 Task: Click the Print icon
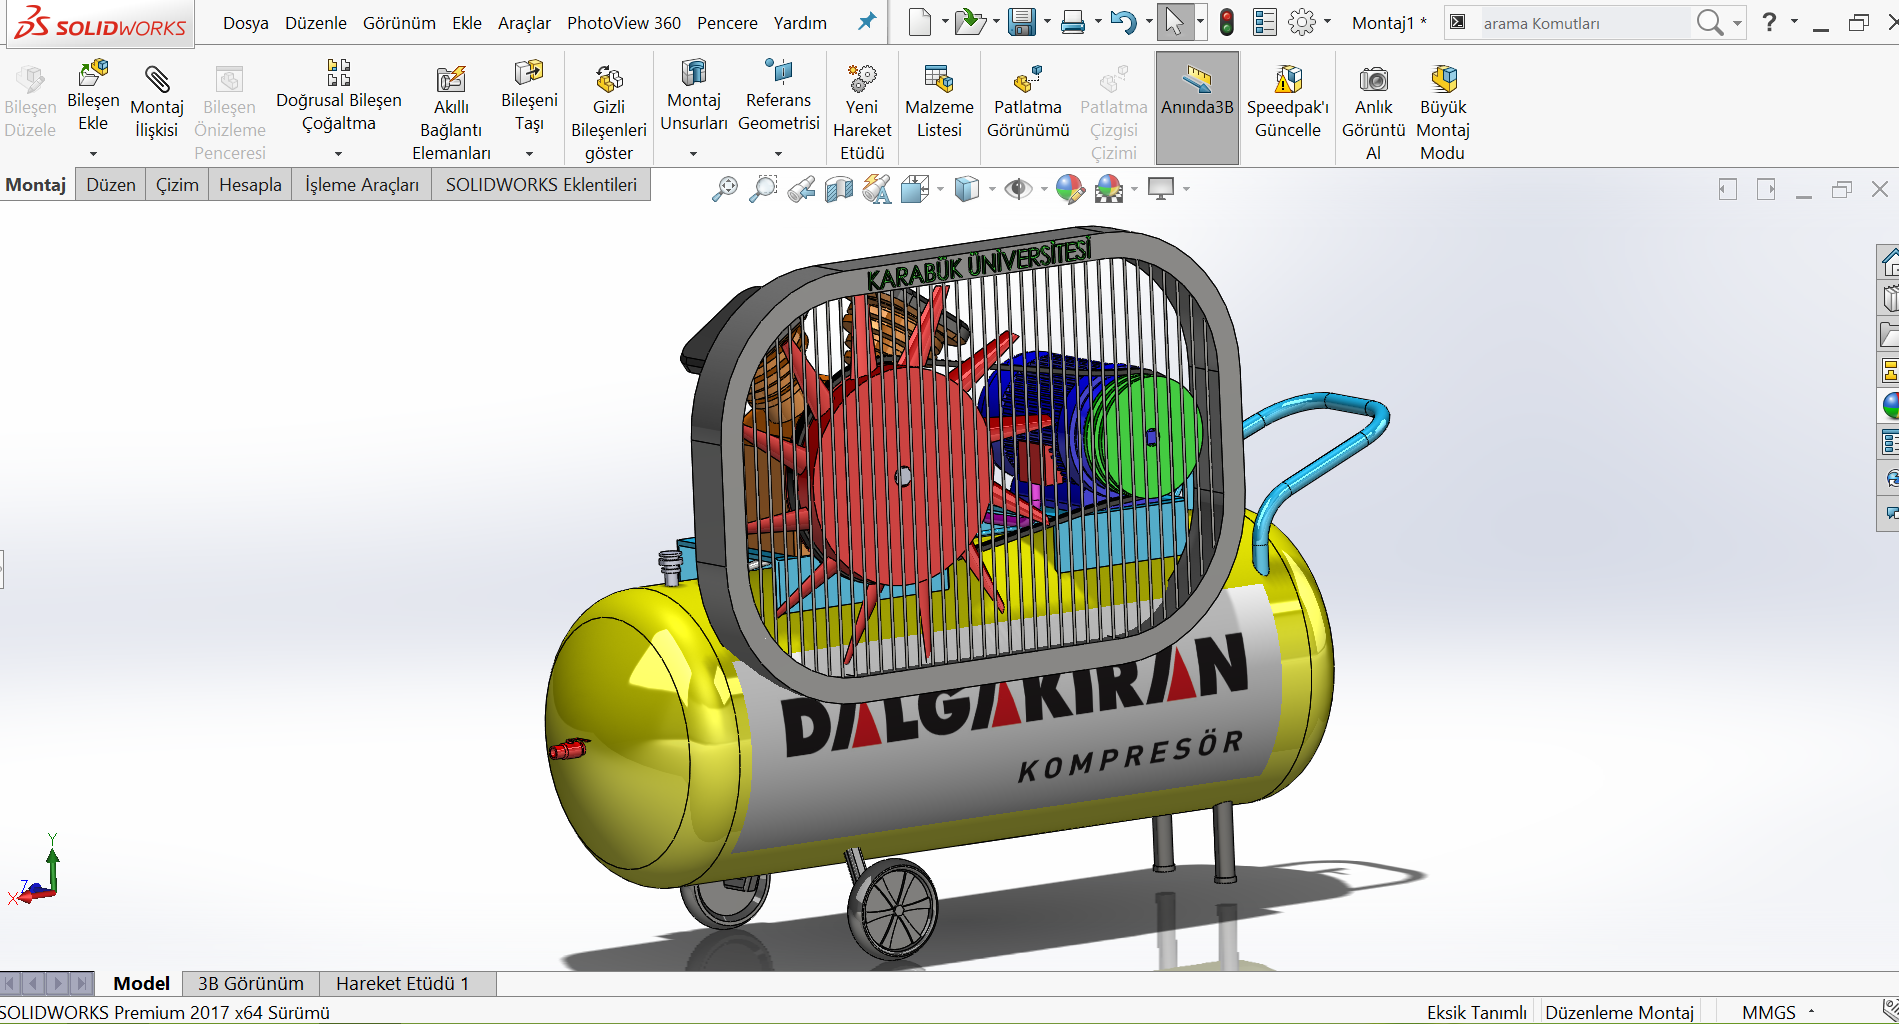click(x=1073, y=22)
